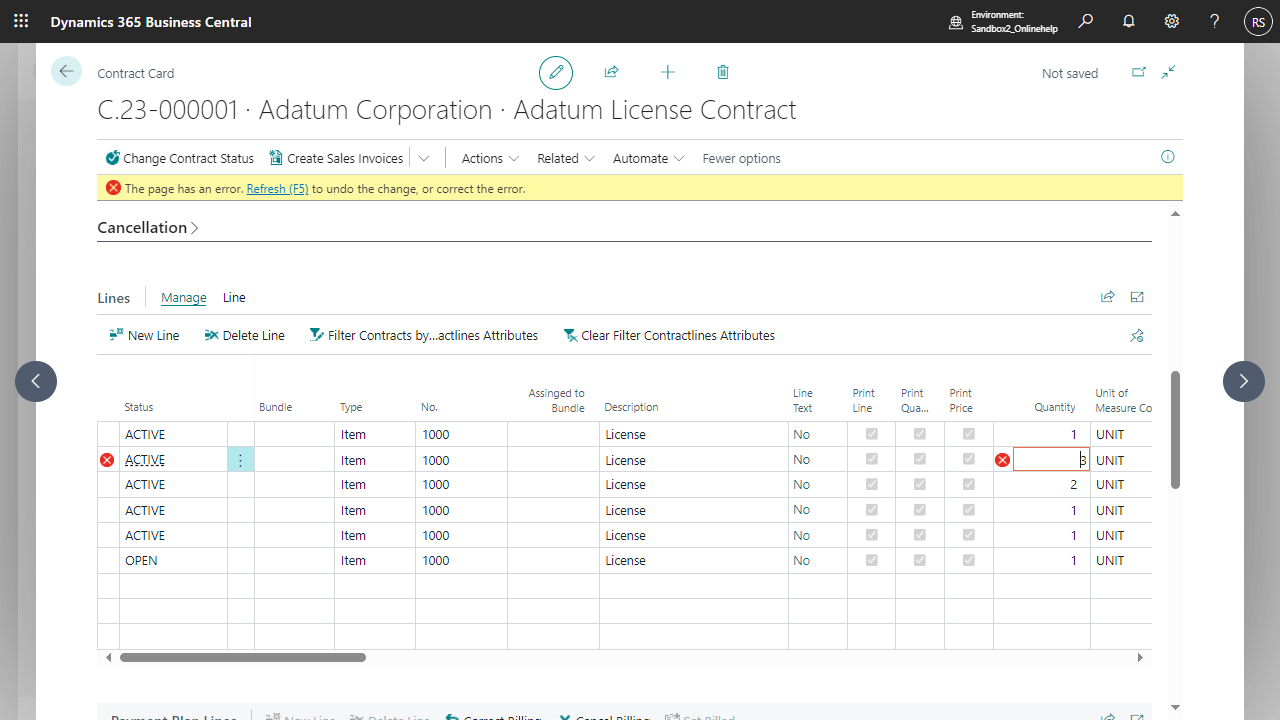Click Change Contract Status button
The height and width of the screenshot is (720, 1280).
[x=180, y=158]
